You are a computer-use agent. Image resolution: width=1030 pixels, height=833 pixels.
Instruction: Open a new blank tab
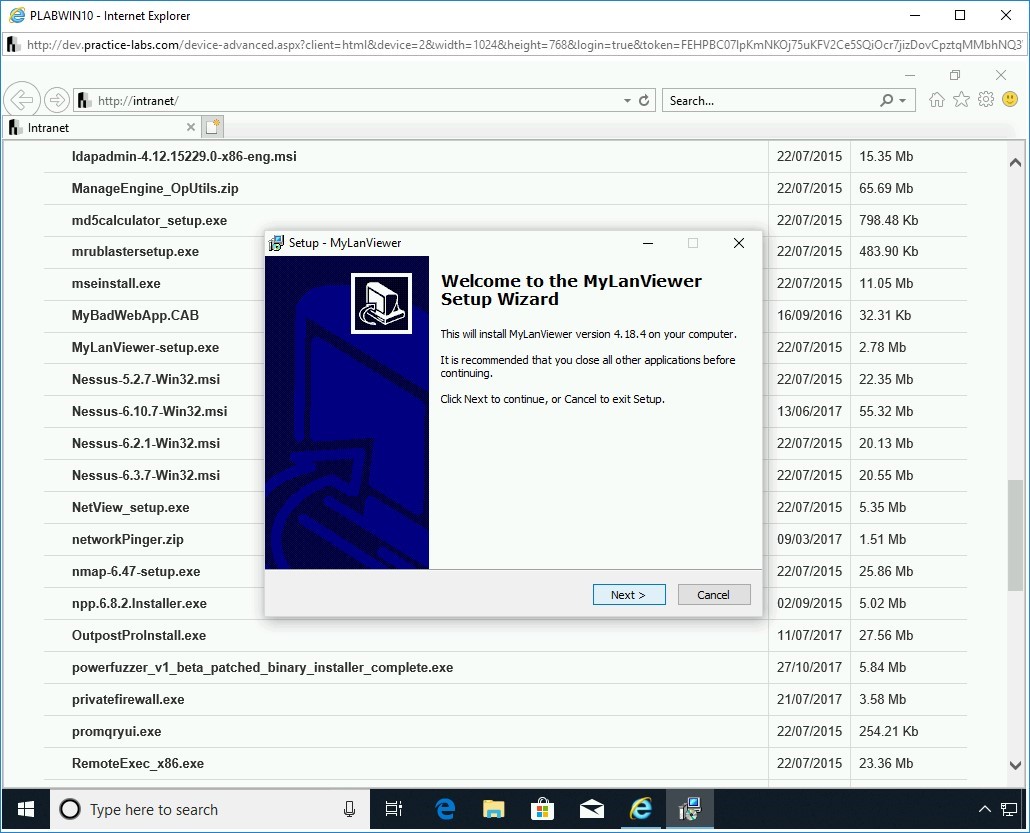coord(212,127)
